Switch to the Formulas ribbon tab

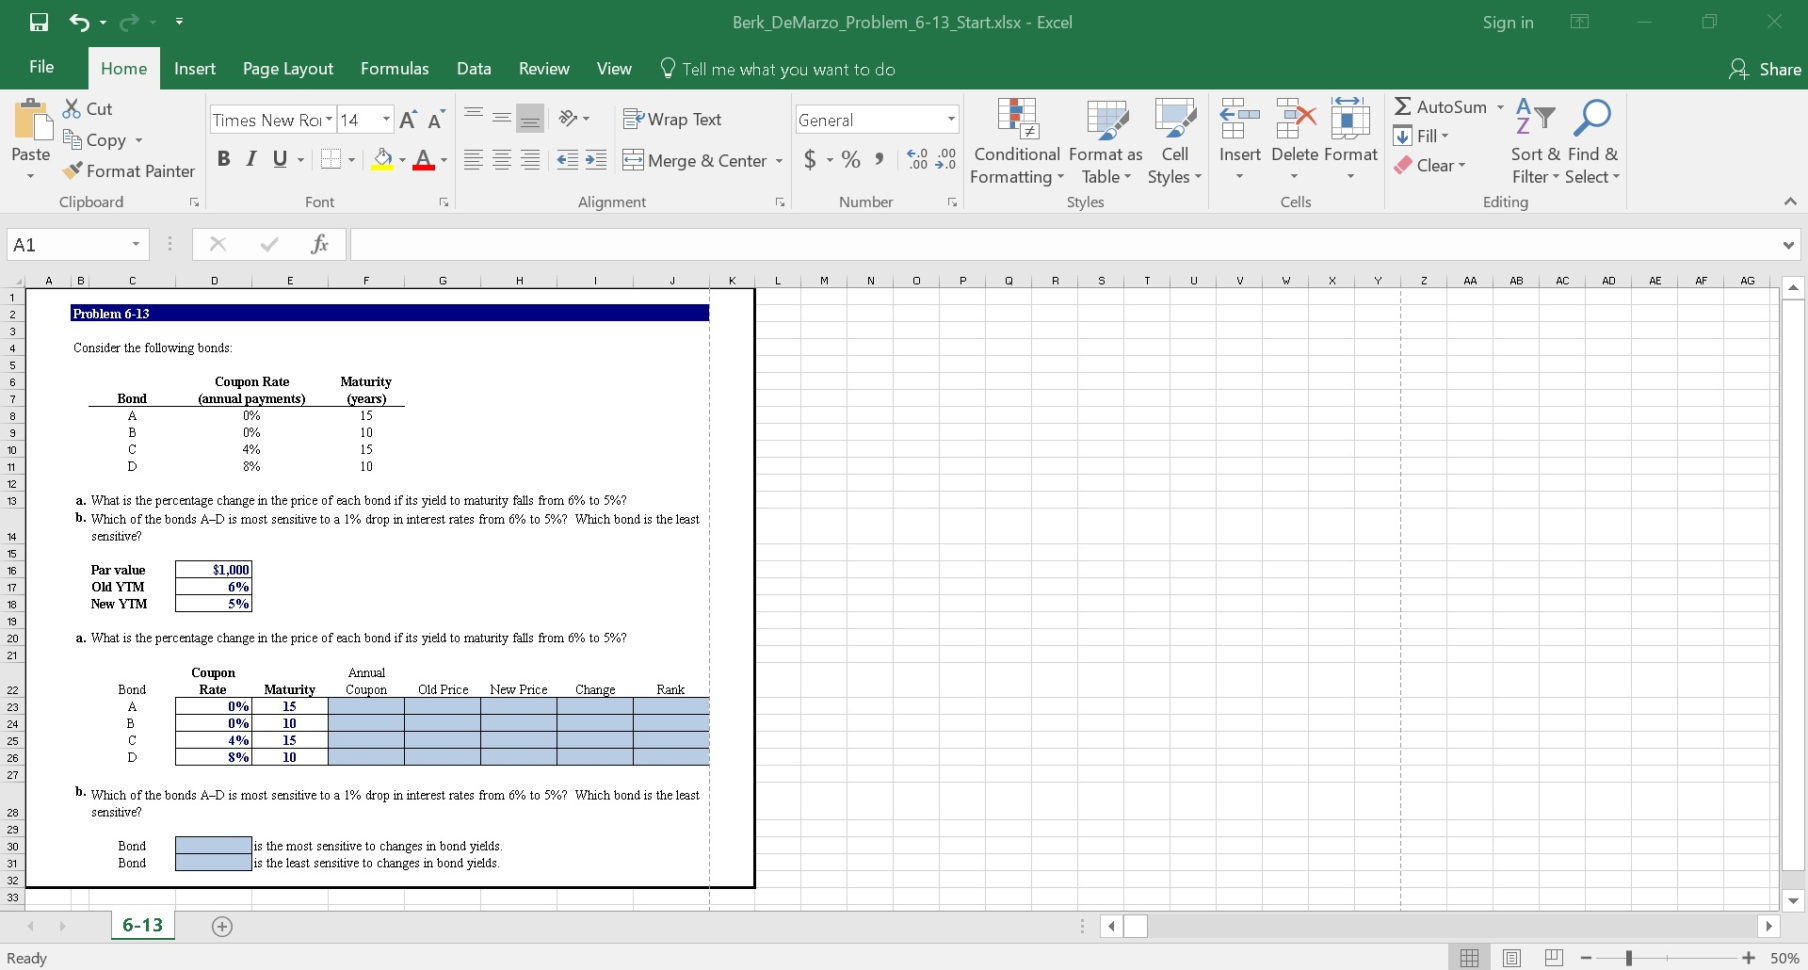tap(394, 68)
